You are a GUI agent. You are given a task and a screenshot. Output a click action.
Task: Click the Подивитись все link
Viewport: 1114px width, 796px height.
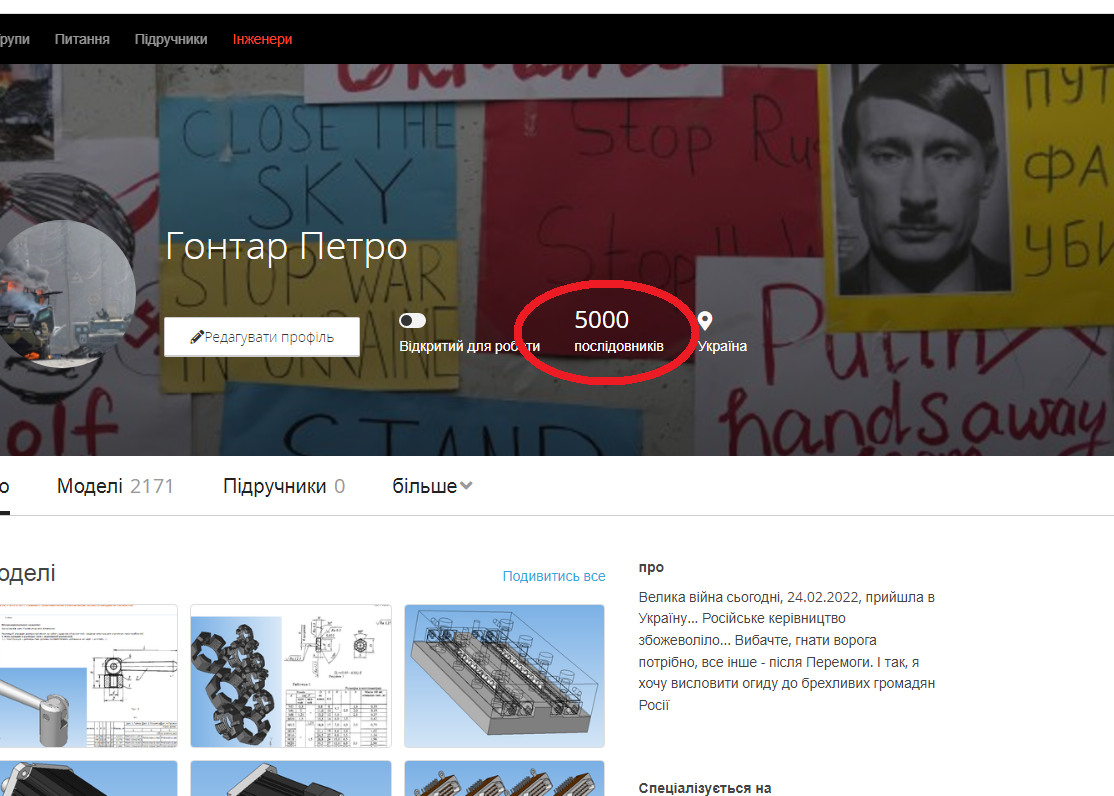coord(554,576)
